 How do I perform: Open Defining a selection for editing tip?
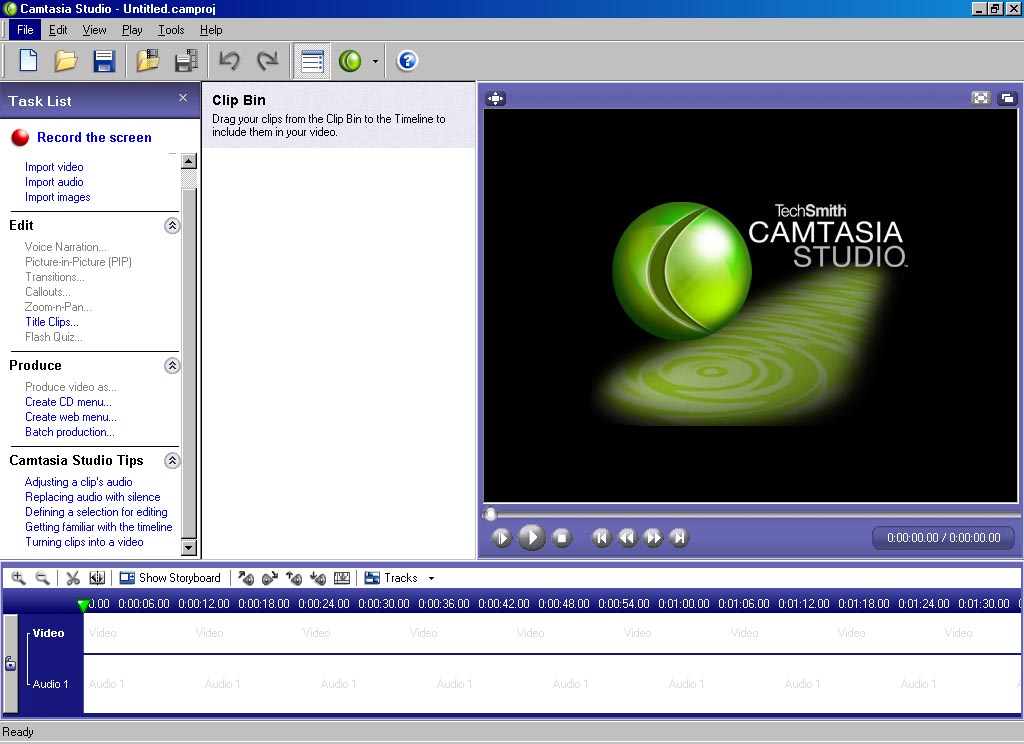[x=96, y=511]
